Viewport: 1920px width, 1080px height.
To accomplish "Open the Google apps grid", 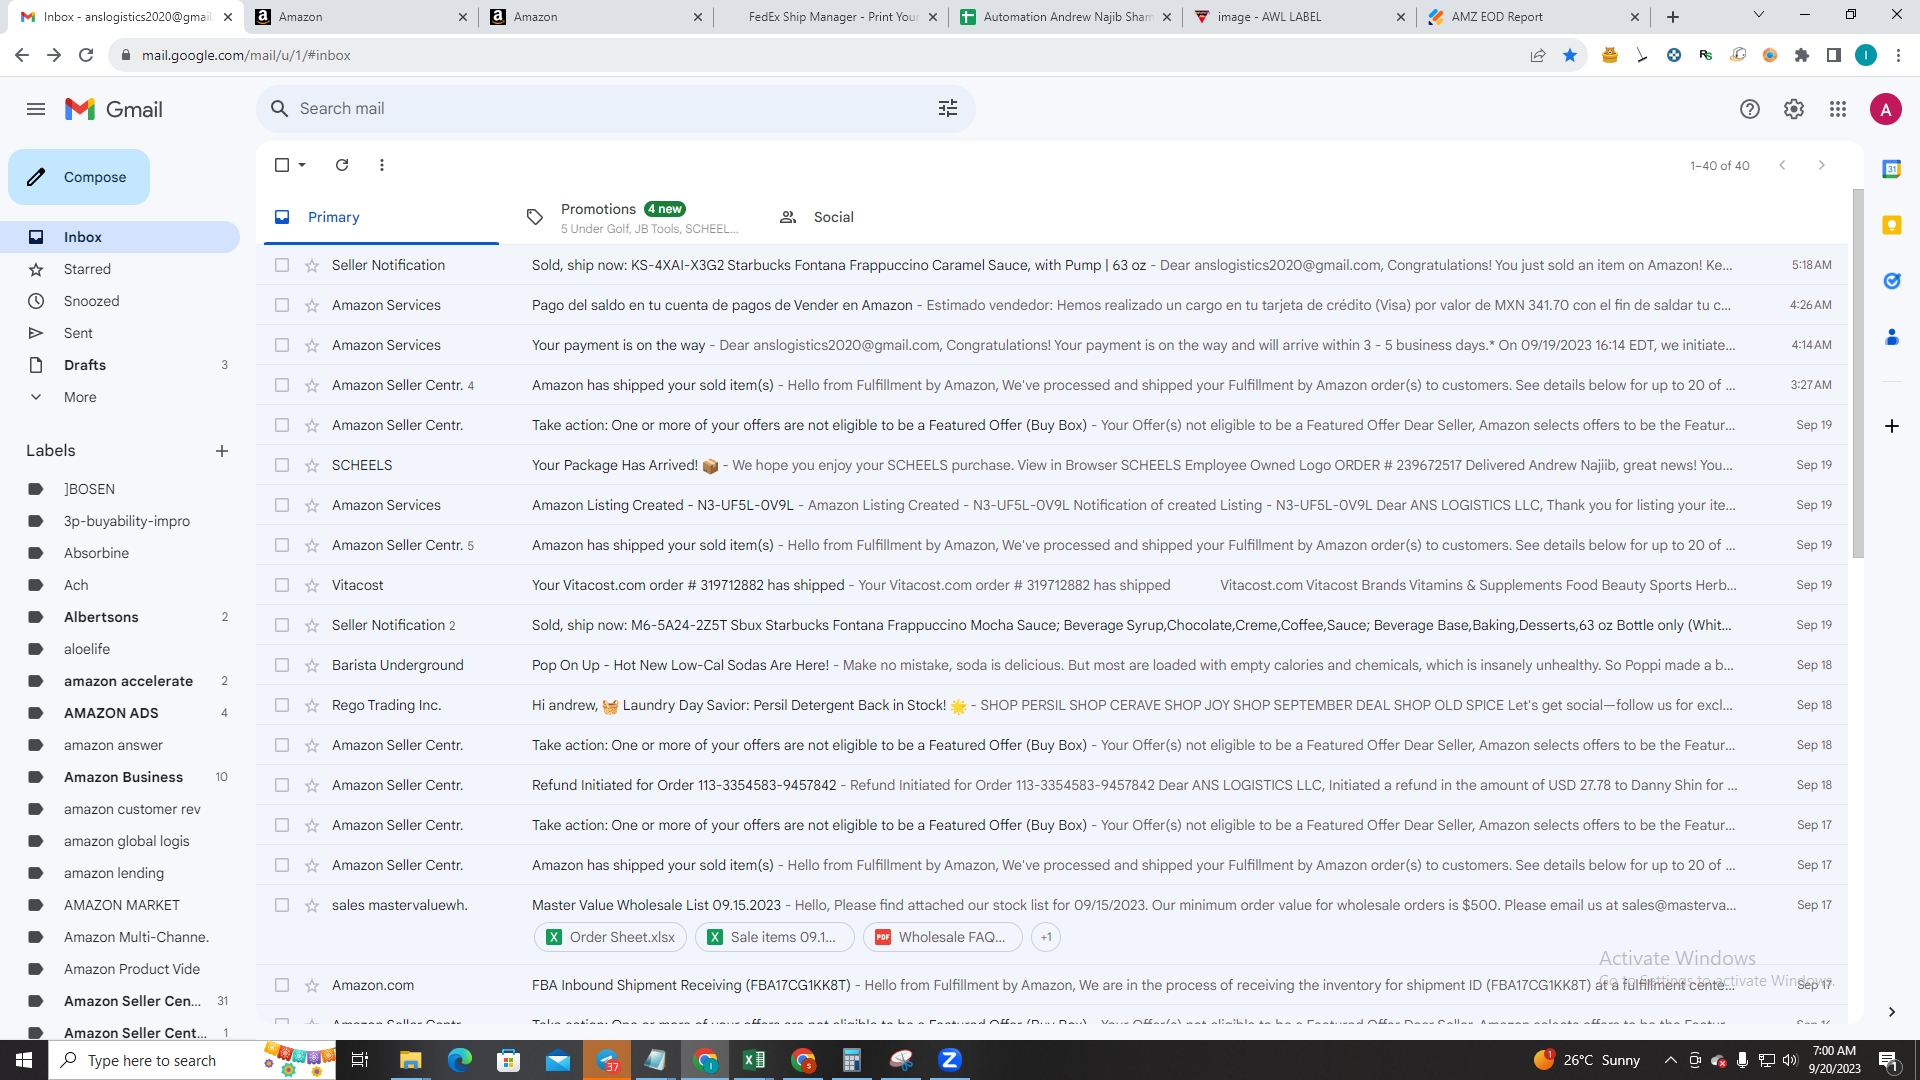I will (x=1838, y=109).
